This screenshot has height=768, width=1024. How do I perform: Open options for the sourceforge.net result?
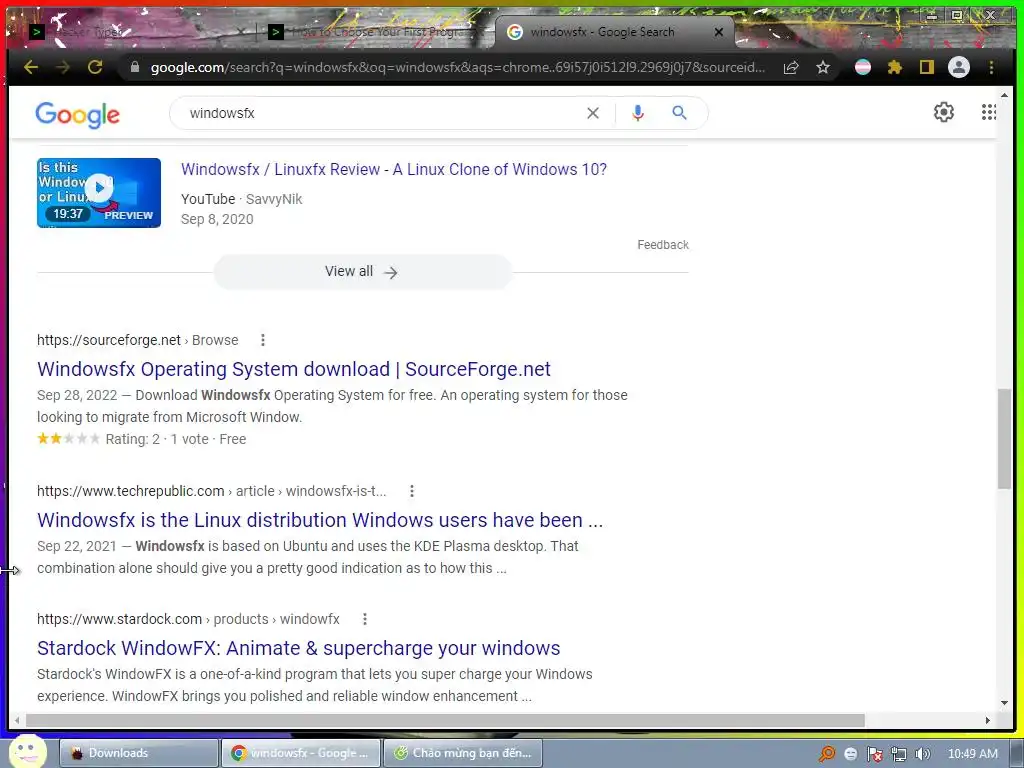point(263,340)
